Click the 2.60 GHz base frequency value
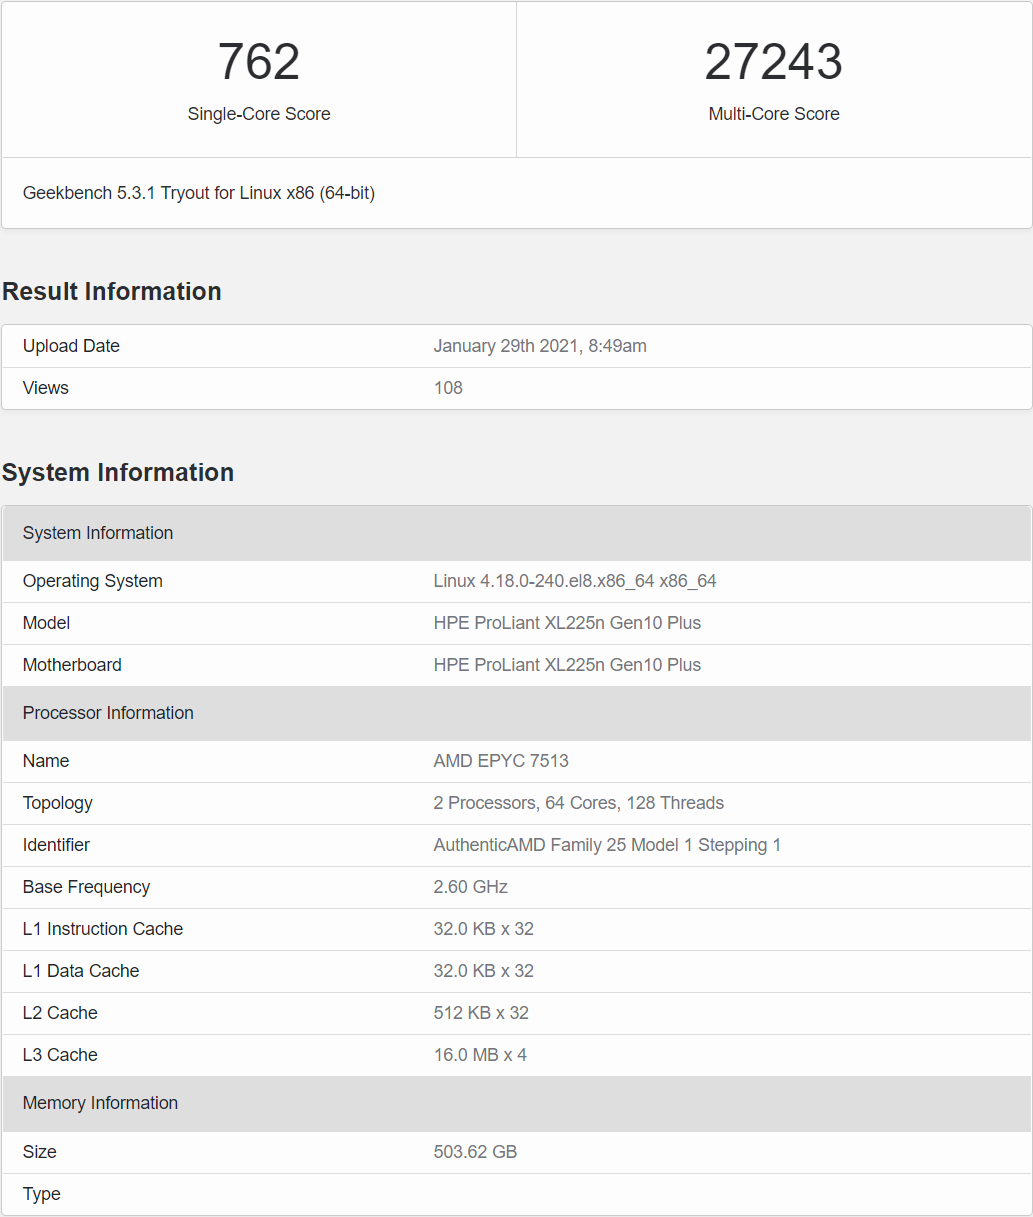Screen dimensions: 1033x1217 [x=470, y=887]
